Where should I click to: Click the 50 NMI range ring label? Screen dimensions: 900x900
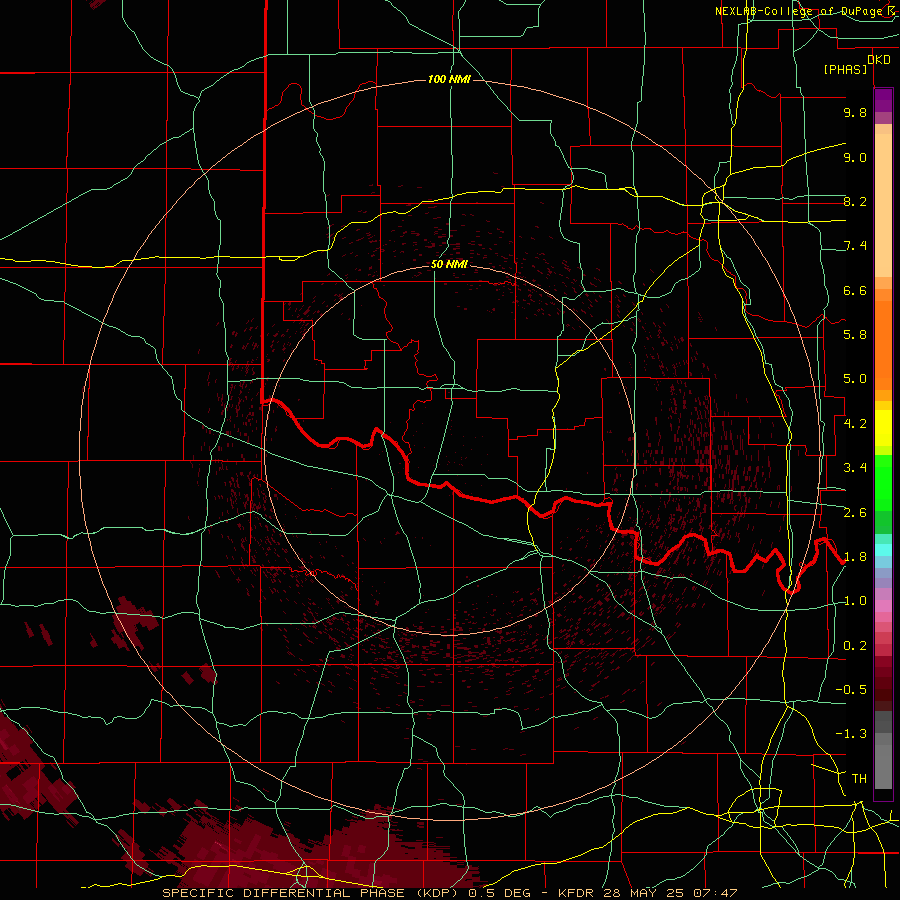[x=449, y=264]
